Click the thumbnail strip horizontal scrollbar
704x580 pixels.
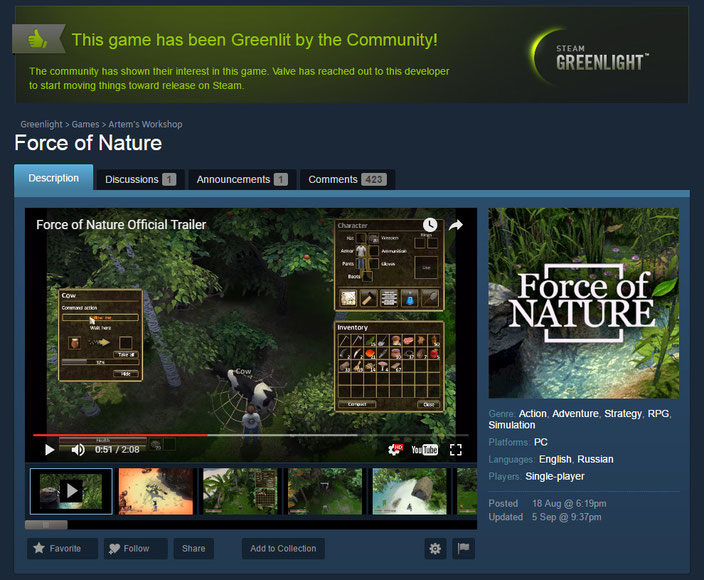coord(46,524)
